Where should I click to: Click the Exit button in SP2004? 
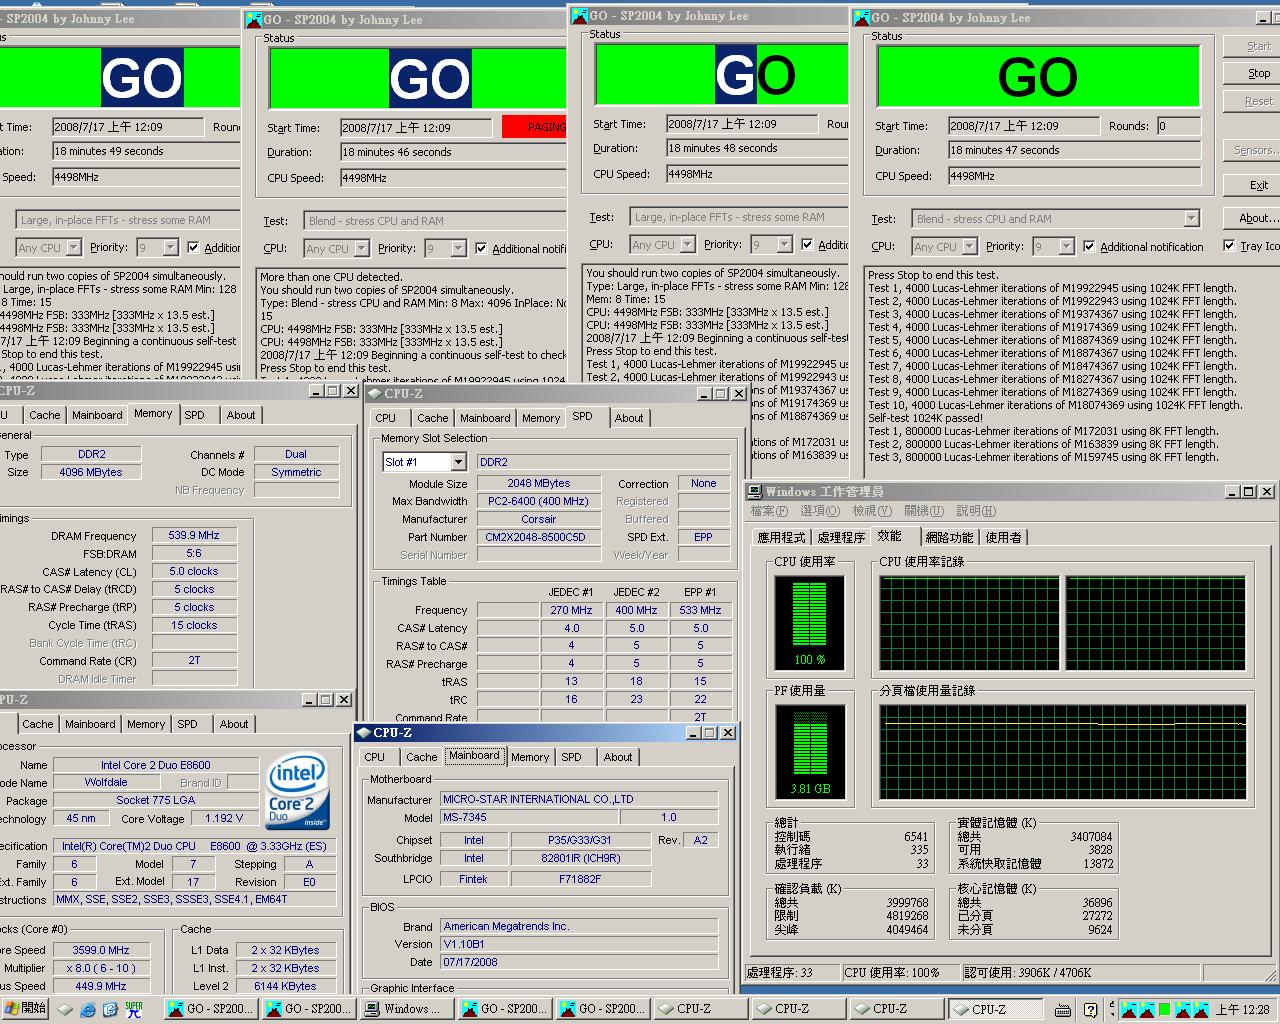pyautogui.click(x=1259, y=185)
